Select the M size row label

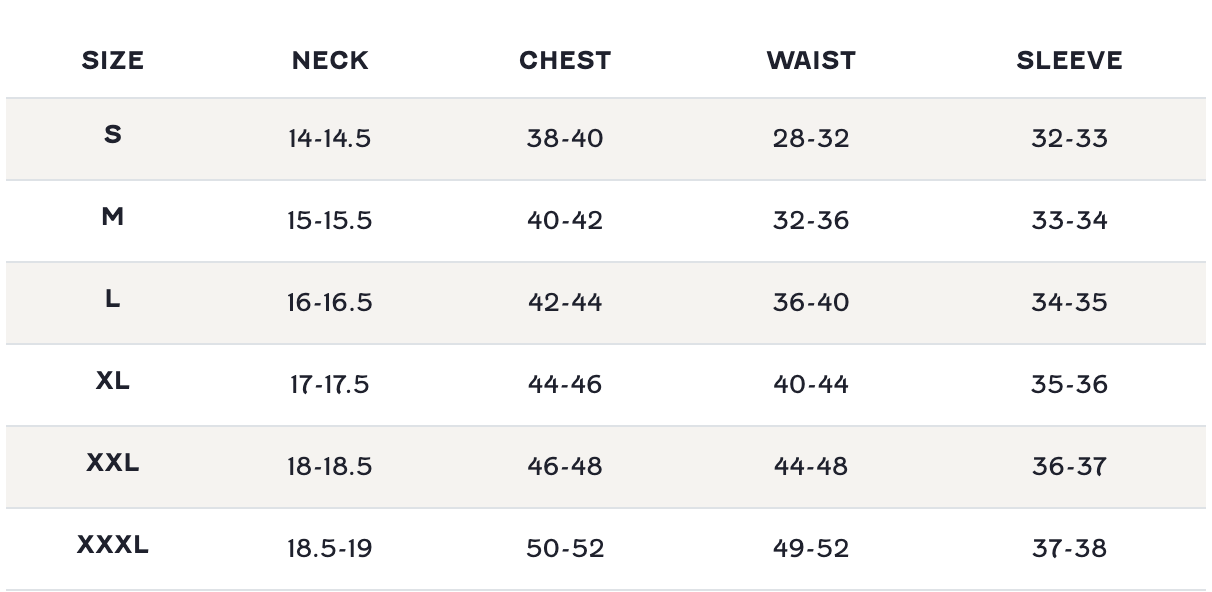click(x=113, y=216)
